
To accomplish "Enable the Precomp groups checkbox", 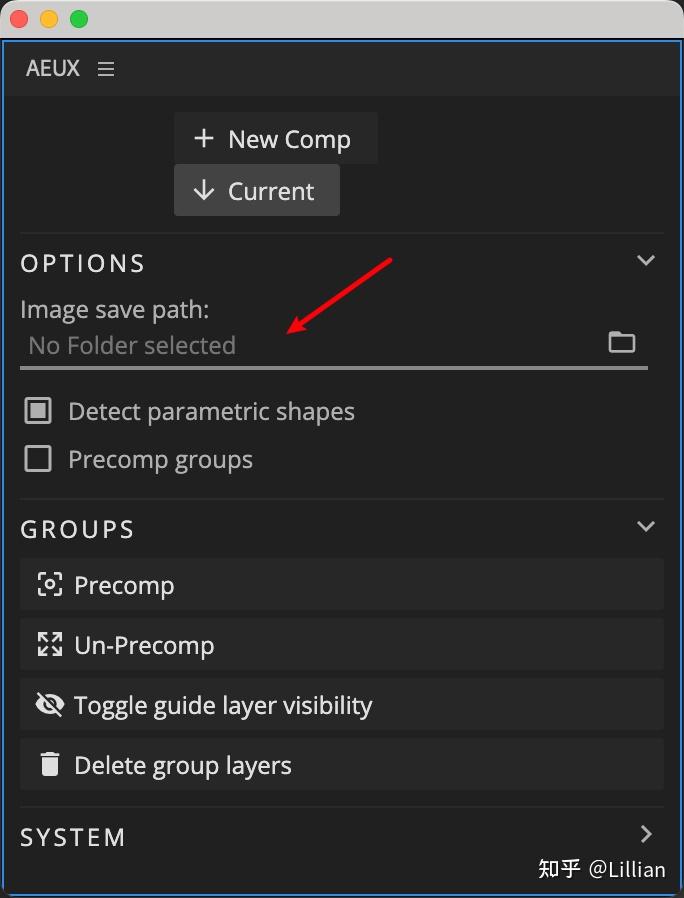I will tap(38, 459).
